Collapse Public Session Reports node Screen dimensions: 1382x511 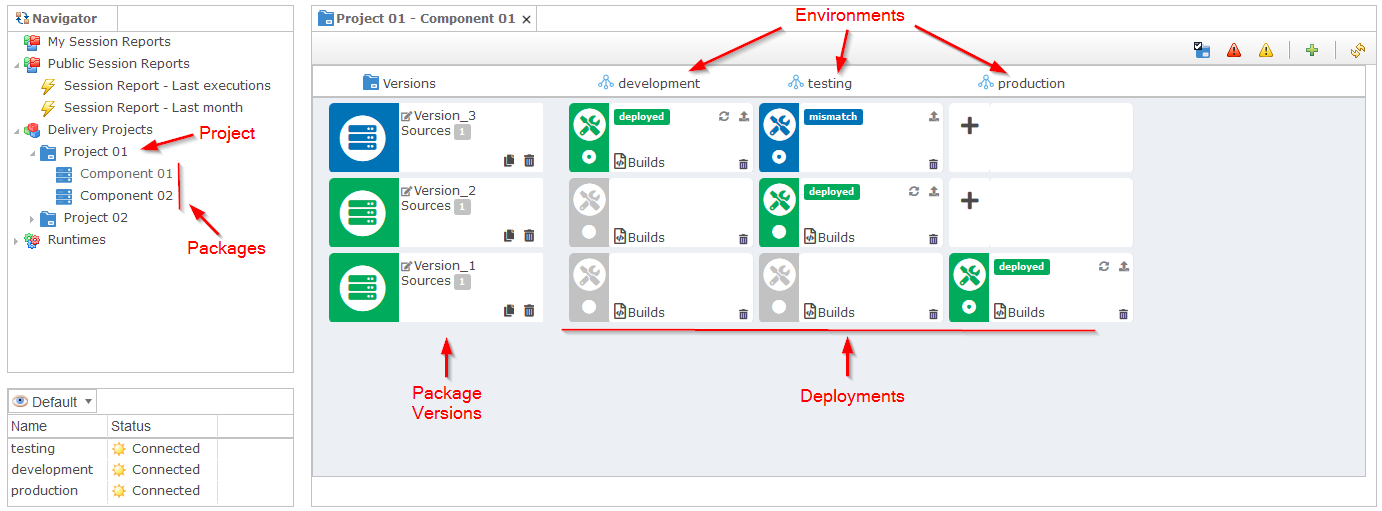tap(16, 64)
